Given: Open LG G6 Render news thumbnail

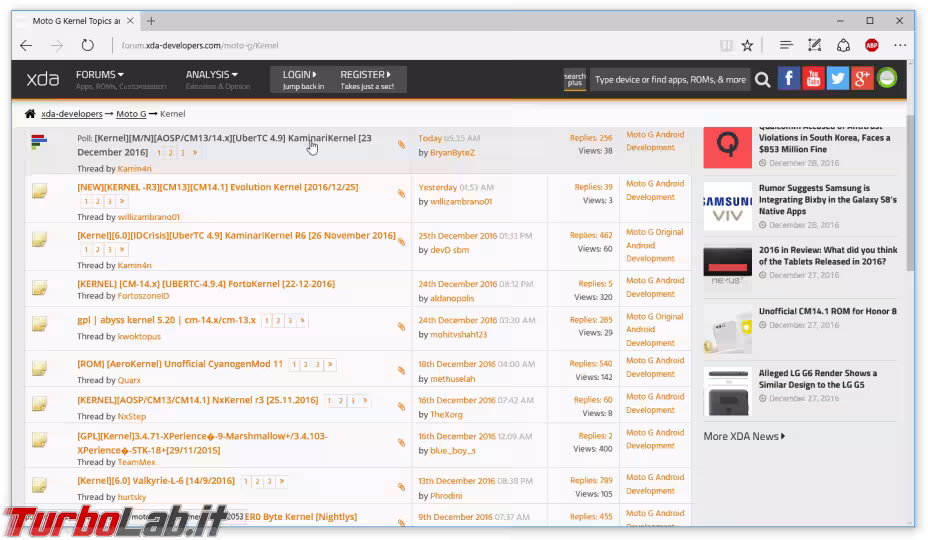Looking at the screenshot, I should click(x=727, y=391).
